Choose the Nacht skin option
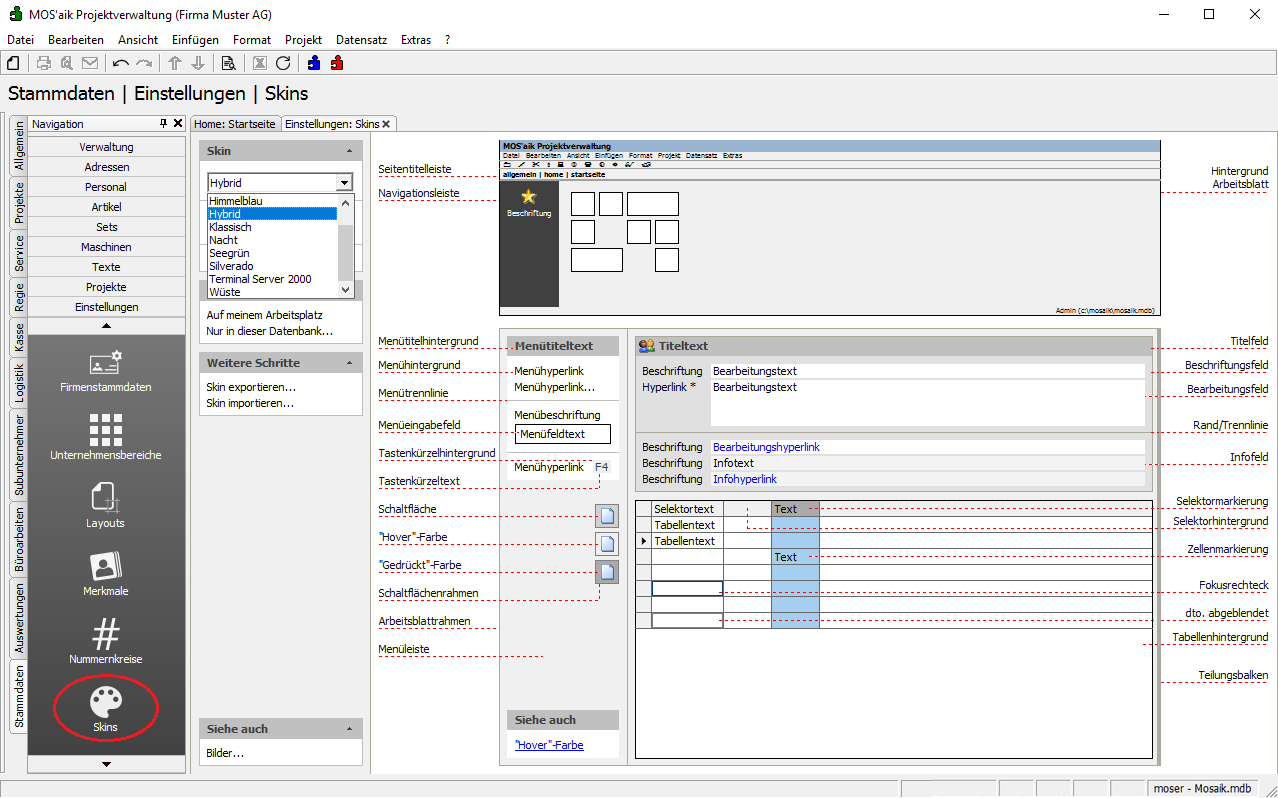 point(272,240)
